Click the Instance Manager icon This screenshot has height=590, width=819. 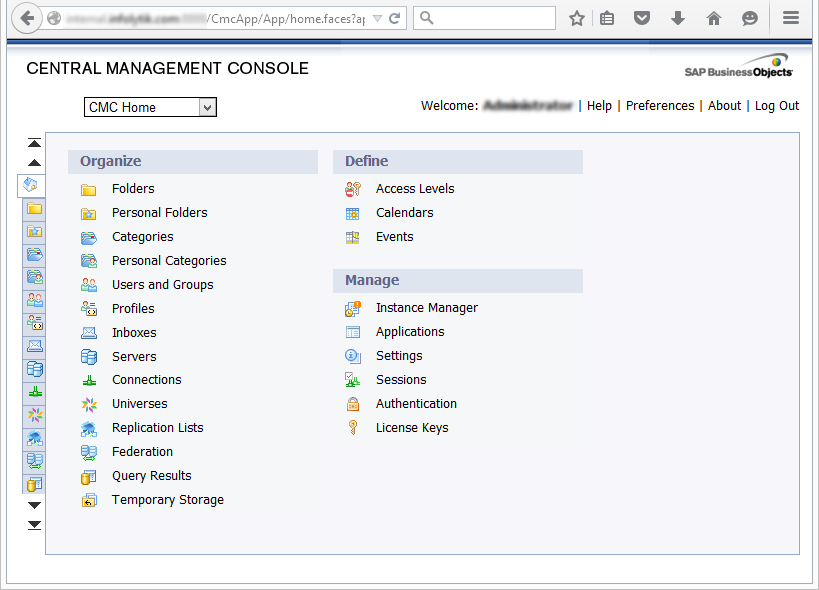[352, 308]
